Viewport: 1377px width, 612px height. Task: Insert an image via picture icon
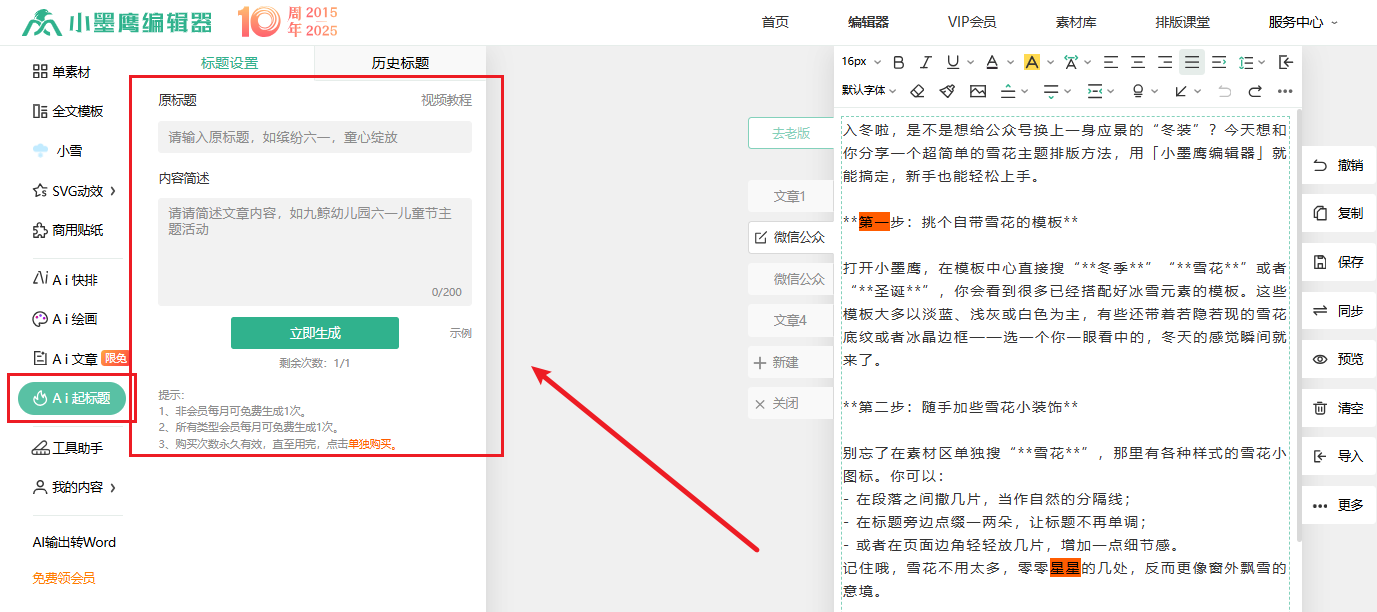point(977,91)
